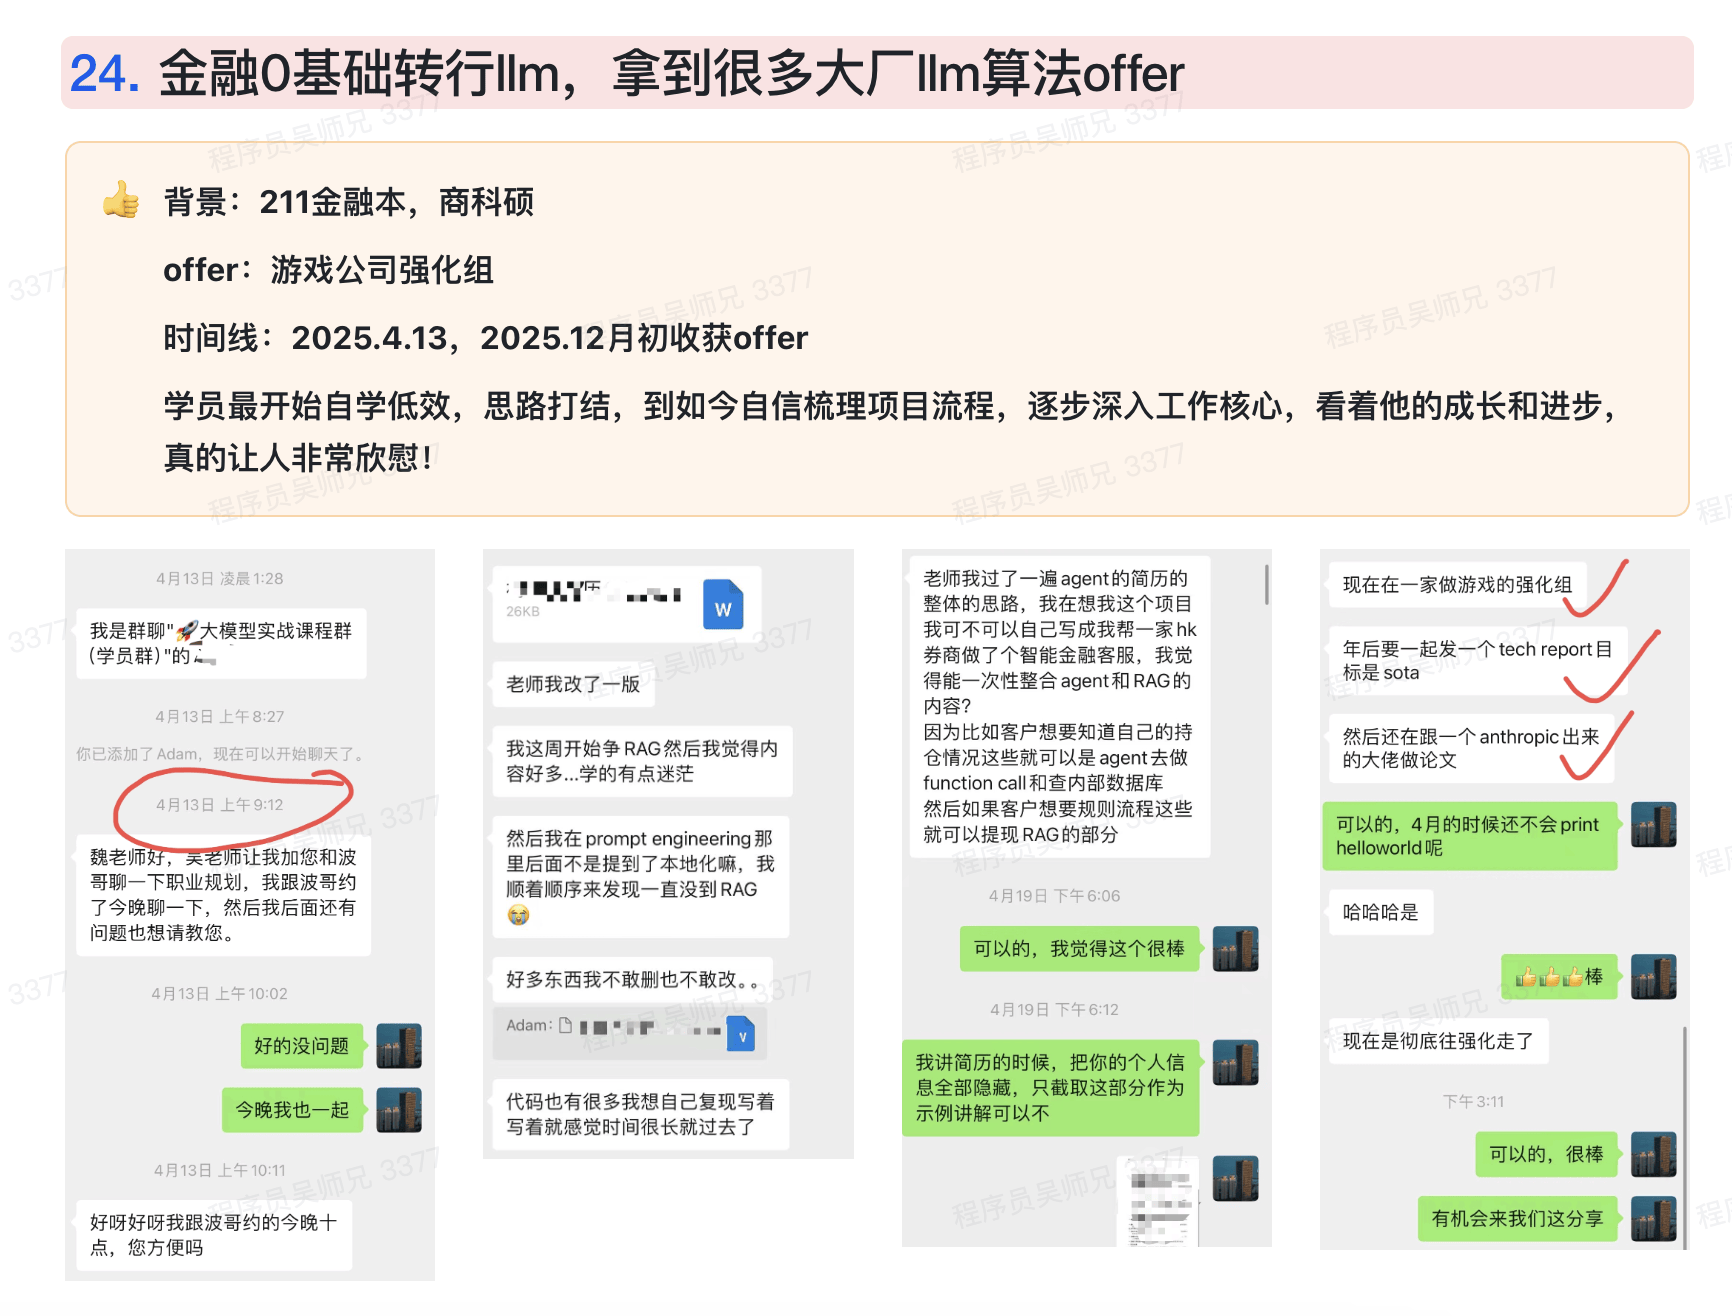Click the crying emoji in the RAG message
The image size is (1732, 1316).
tap(518, 915)
